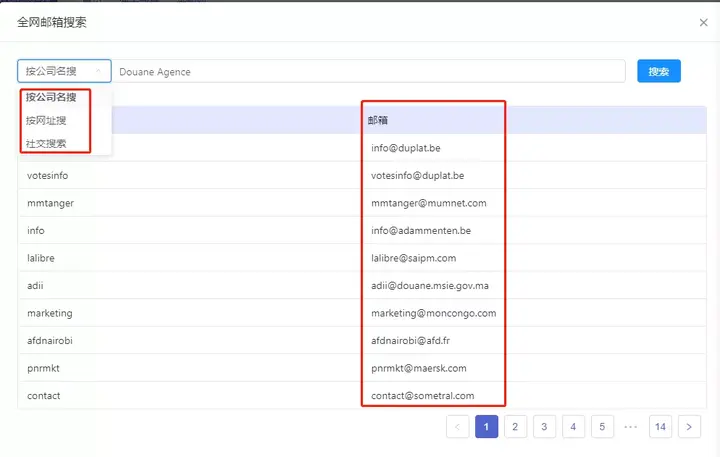
Task: Close the 全网邮箱搜索 dialog
Action: (x=703, y=23)
